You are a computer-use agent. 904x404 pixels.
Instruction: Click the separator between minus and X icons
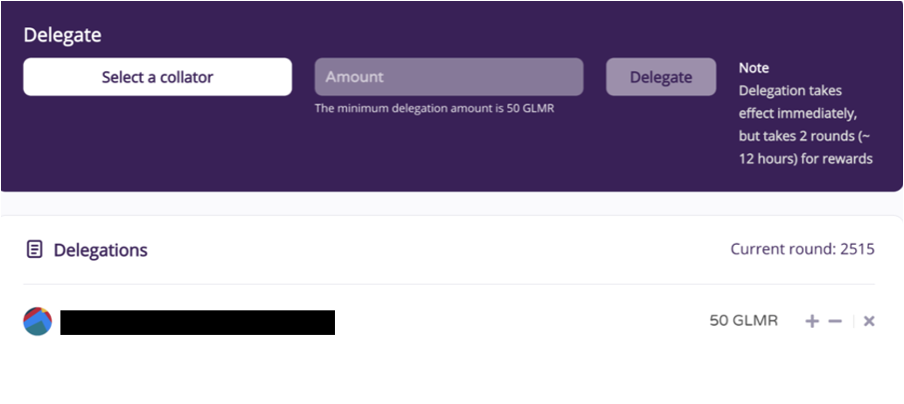[x=853, y=321]
